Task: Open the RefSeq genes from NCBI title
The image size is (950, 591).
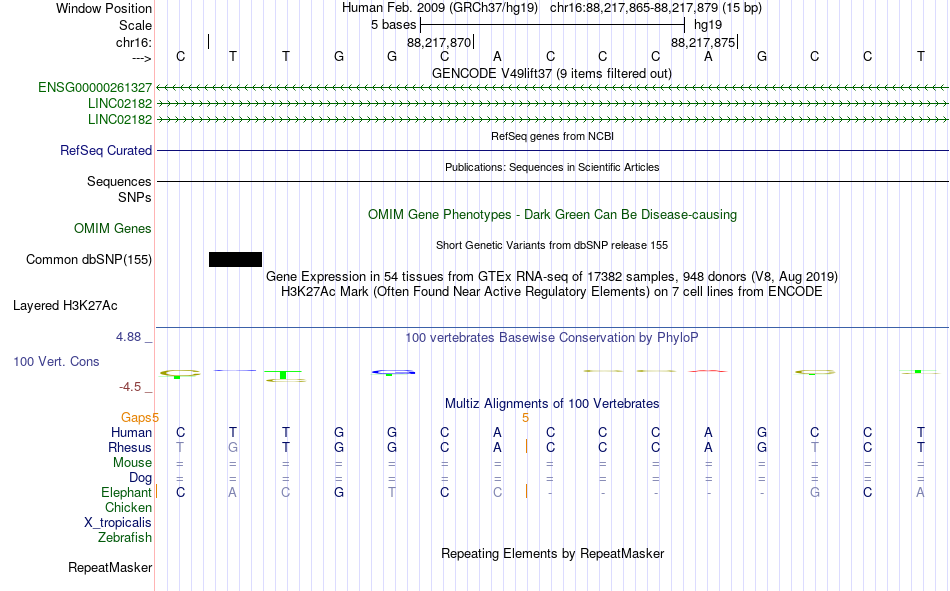Action: pos(553,136)
